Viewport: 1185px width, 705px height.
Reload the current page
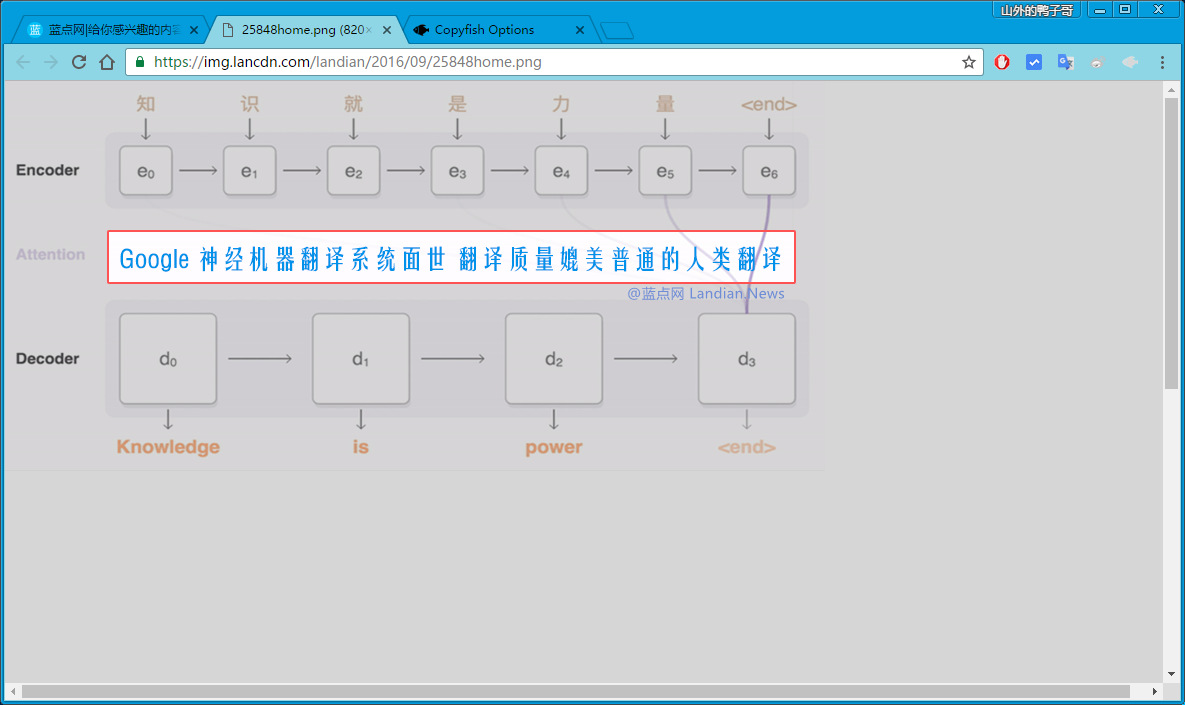pyautogui.click(x=79, y=62)
